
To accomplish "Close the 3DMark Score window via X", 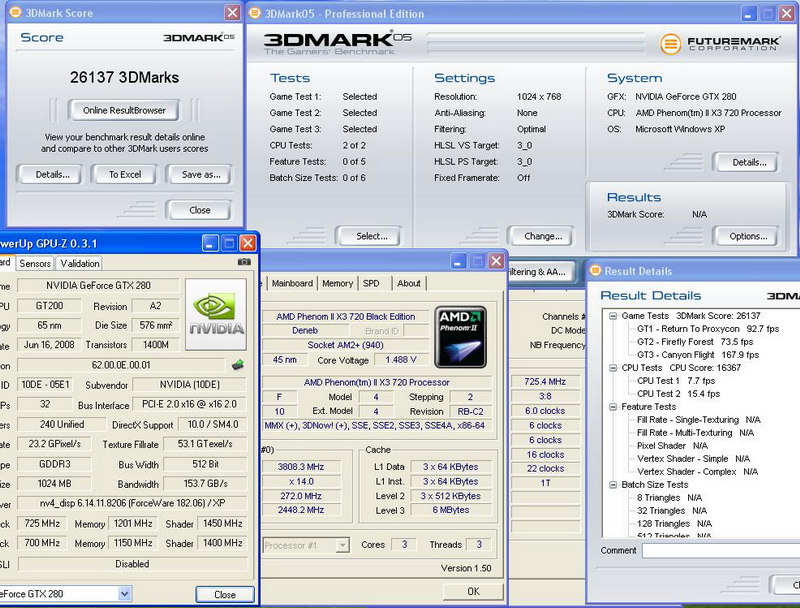I will [x=233, y=12].
